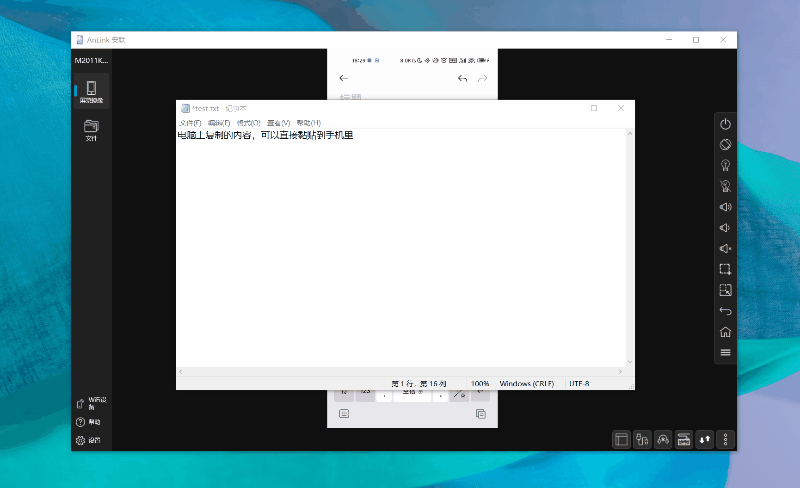Maximize the Notepad window
Viewport: 800px width, 488px height.
[x=594, y=108]
